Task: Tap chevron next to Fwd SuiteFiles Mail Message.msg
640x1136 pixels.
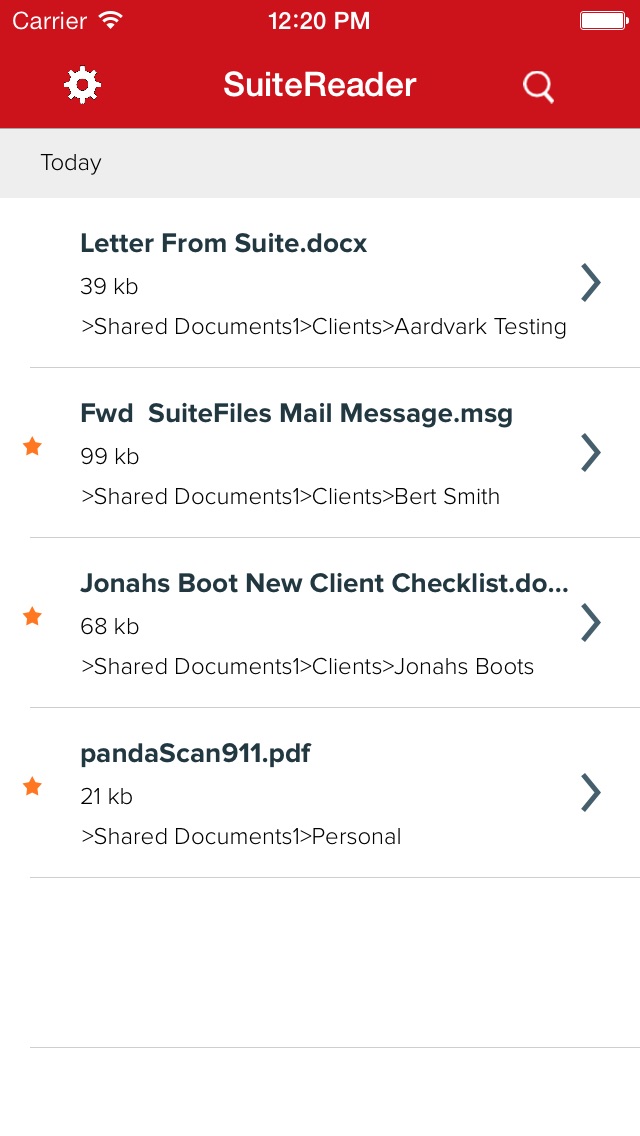Action: tap(591, 453)
